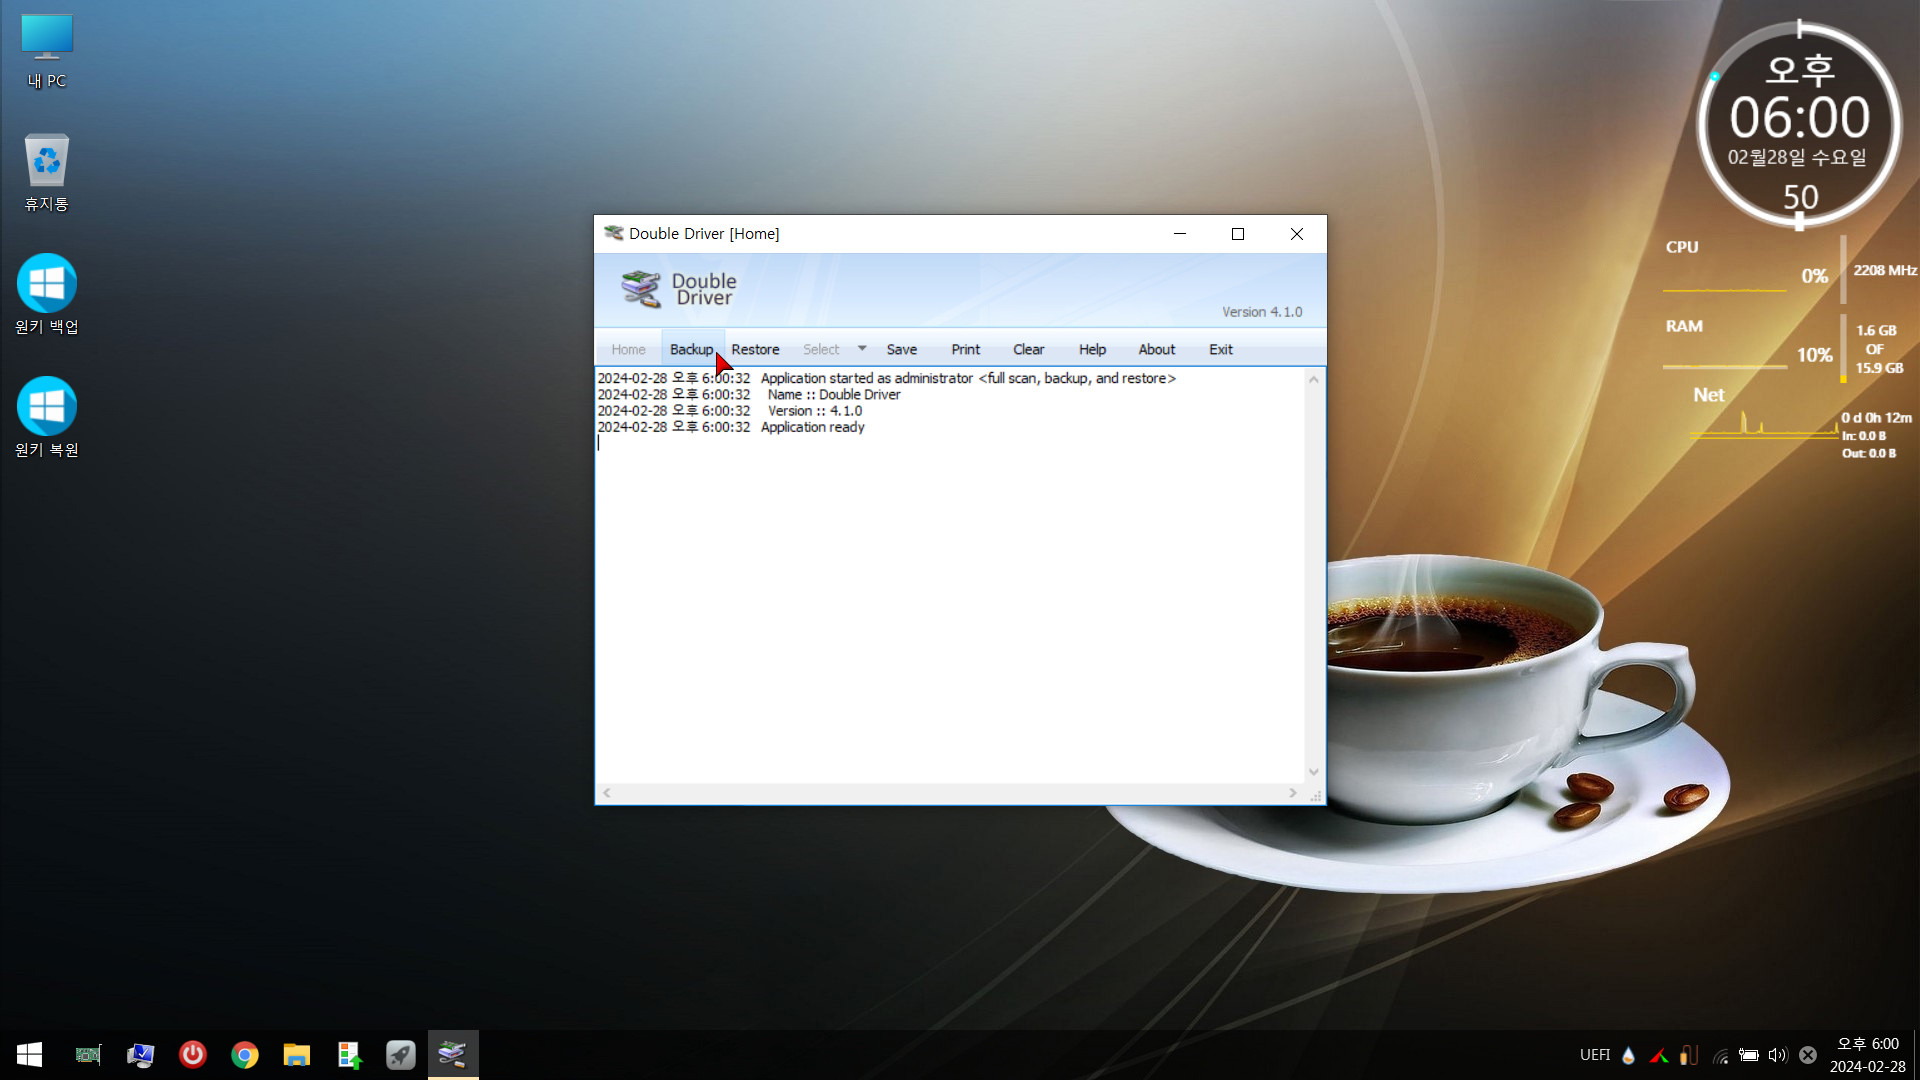Viewport: 1920px width, 1080px height.
Task: Click the horizontal scroll right arrow
Action: click(x=1293, y=793)
